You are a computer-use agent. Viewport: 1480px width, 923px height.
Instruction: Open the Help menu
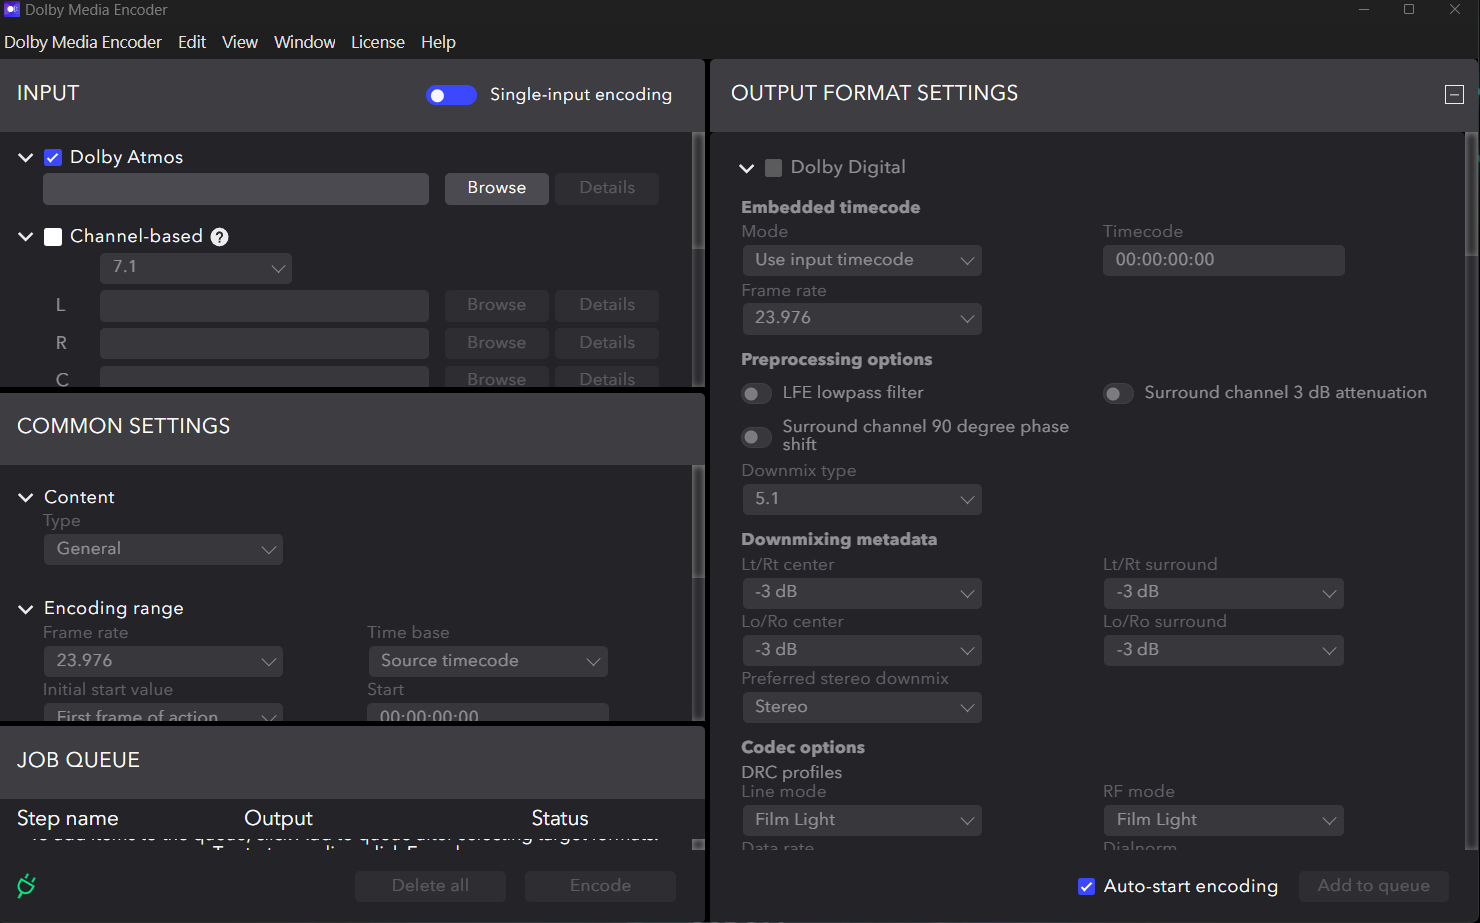point(438,42)
